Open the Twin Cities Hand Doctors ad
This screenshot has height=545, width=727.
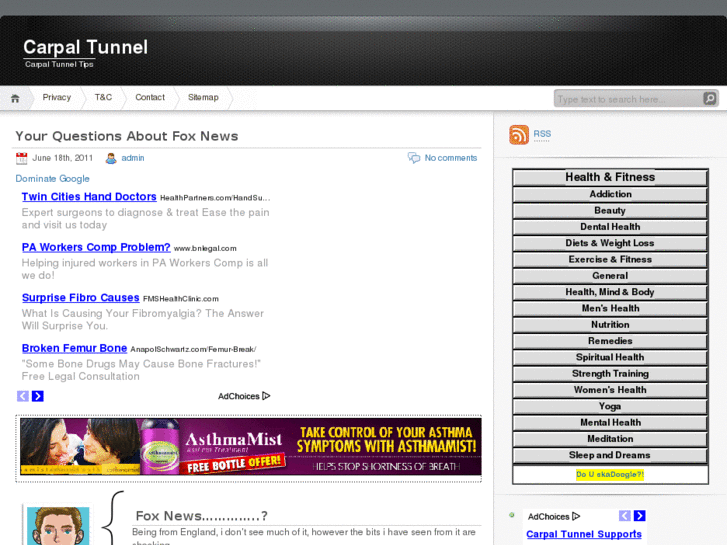click(x=89, y=197)
